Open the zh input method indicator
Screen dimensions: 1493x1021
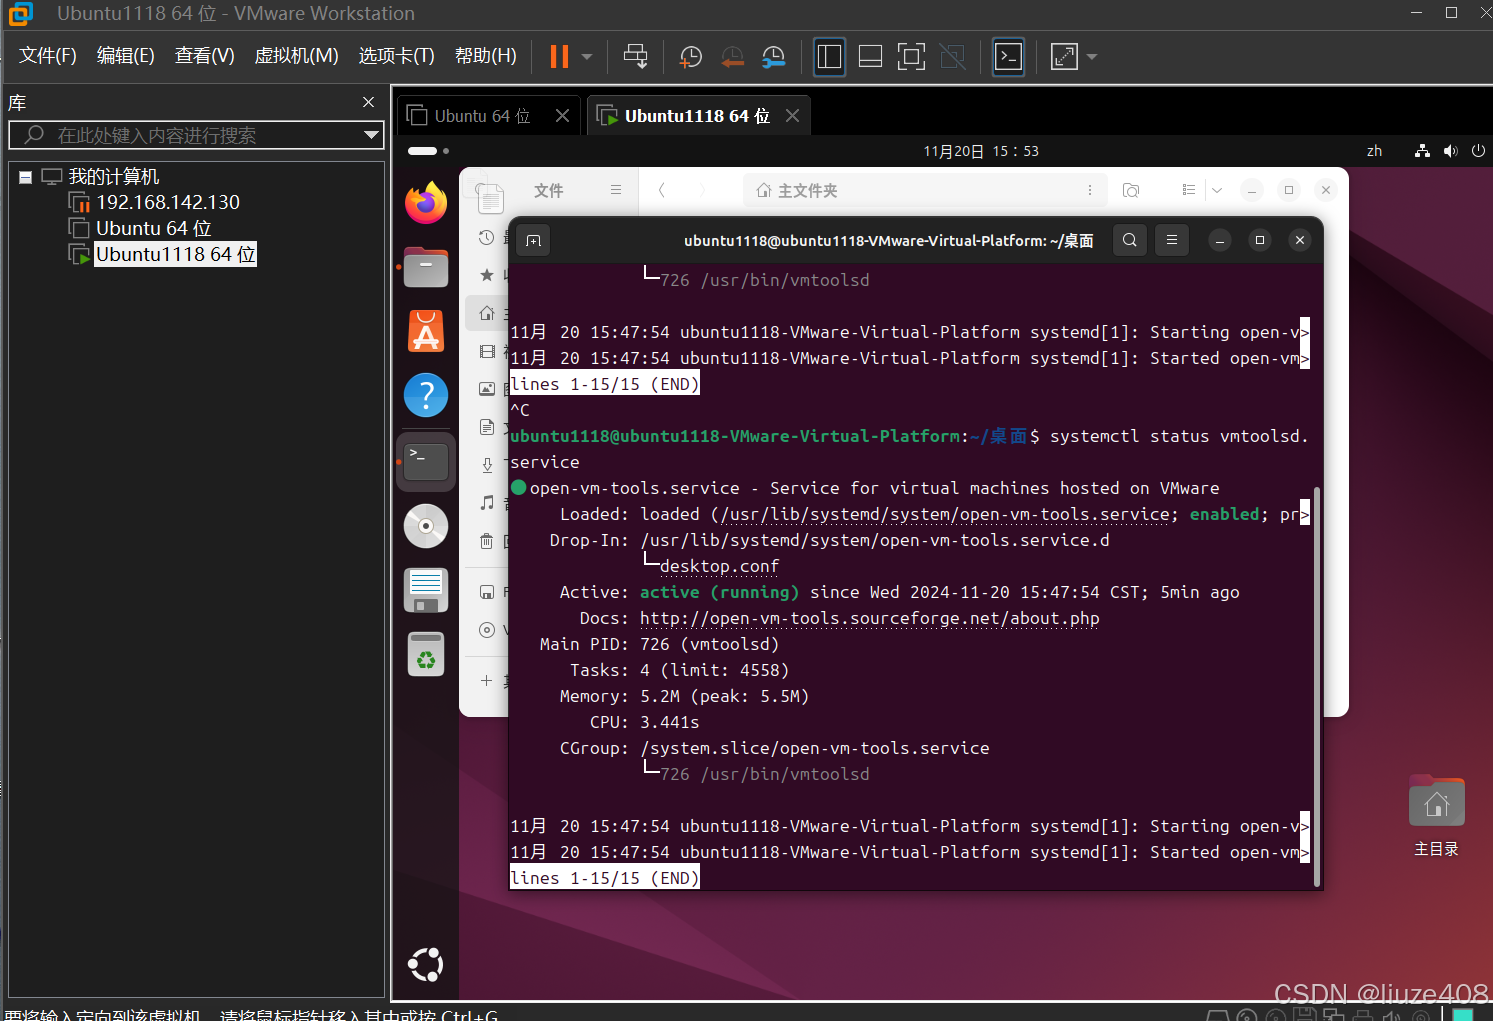point(1375,151)
